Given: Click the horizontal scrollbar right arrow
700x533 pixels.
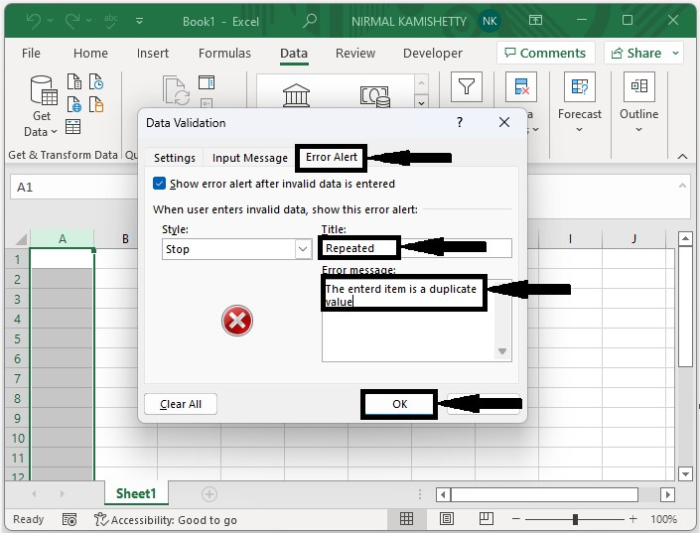Looking at the screenshot, I should (x=667, y=495).
